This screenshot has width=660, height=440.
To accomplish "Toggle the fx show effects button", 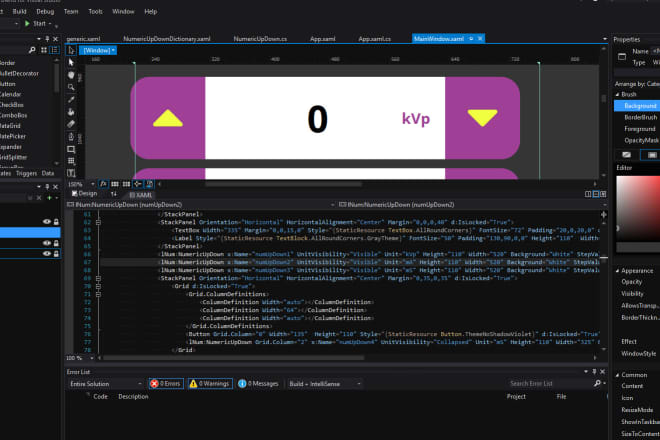I will (x=103, y=184).
